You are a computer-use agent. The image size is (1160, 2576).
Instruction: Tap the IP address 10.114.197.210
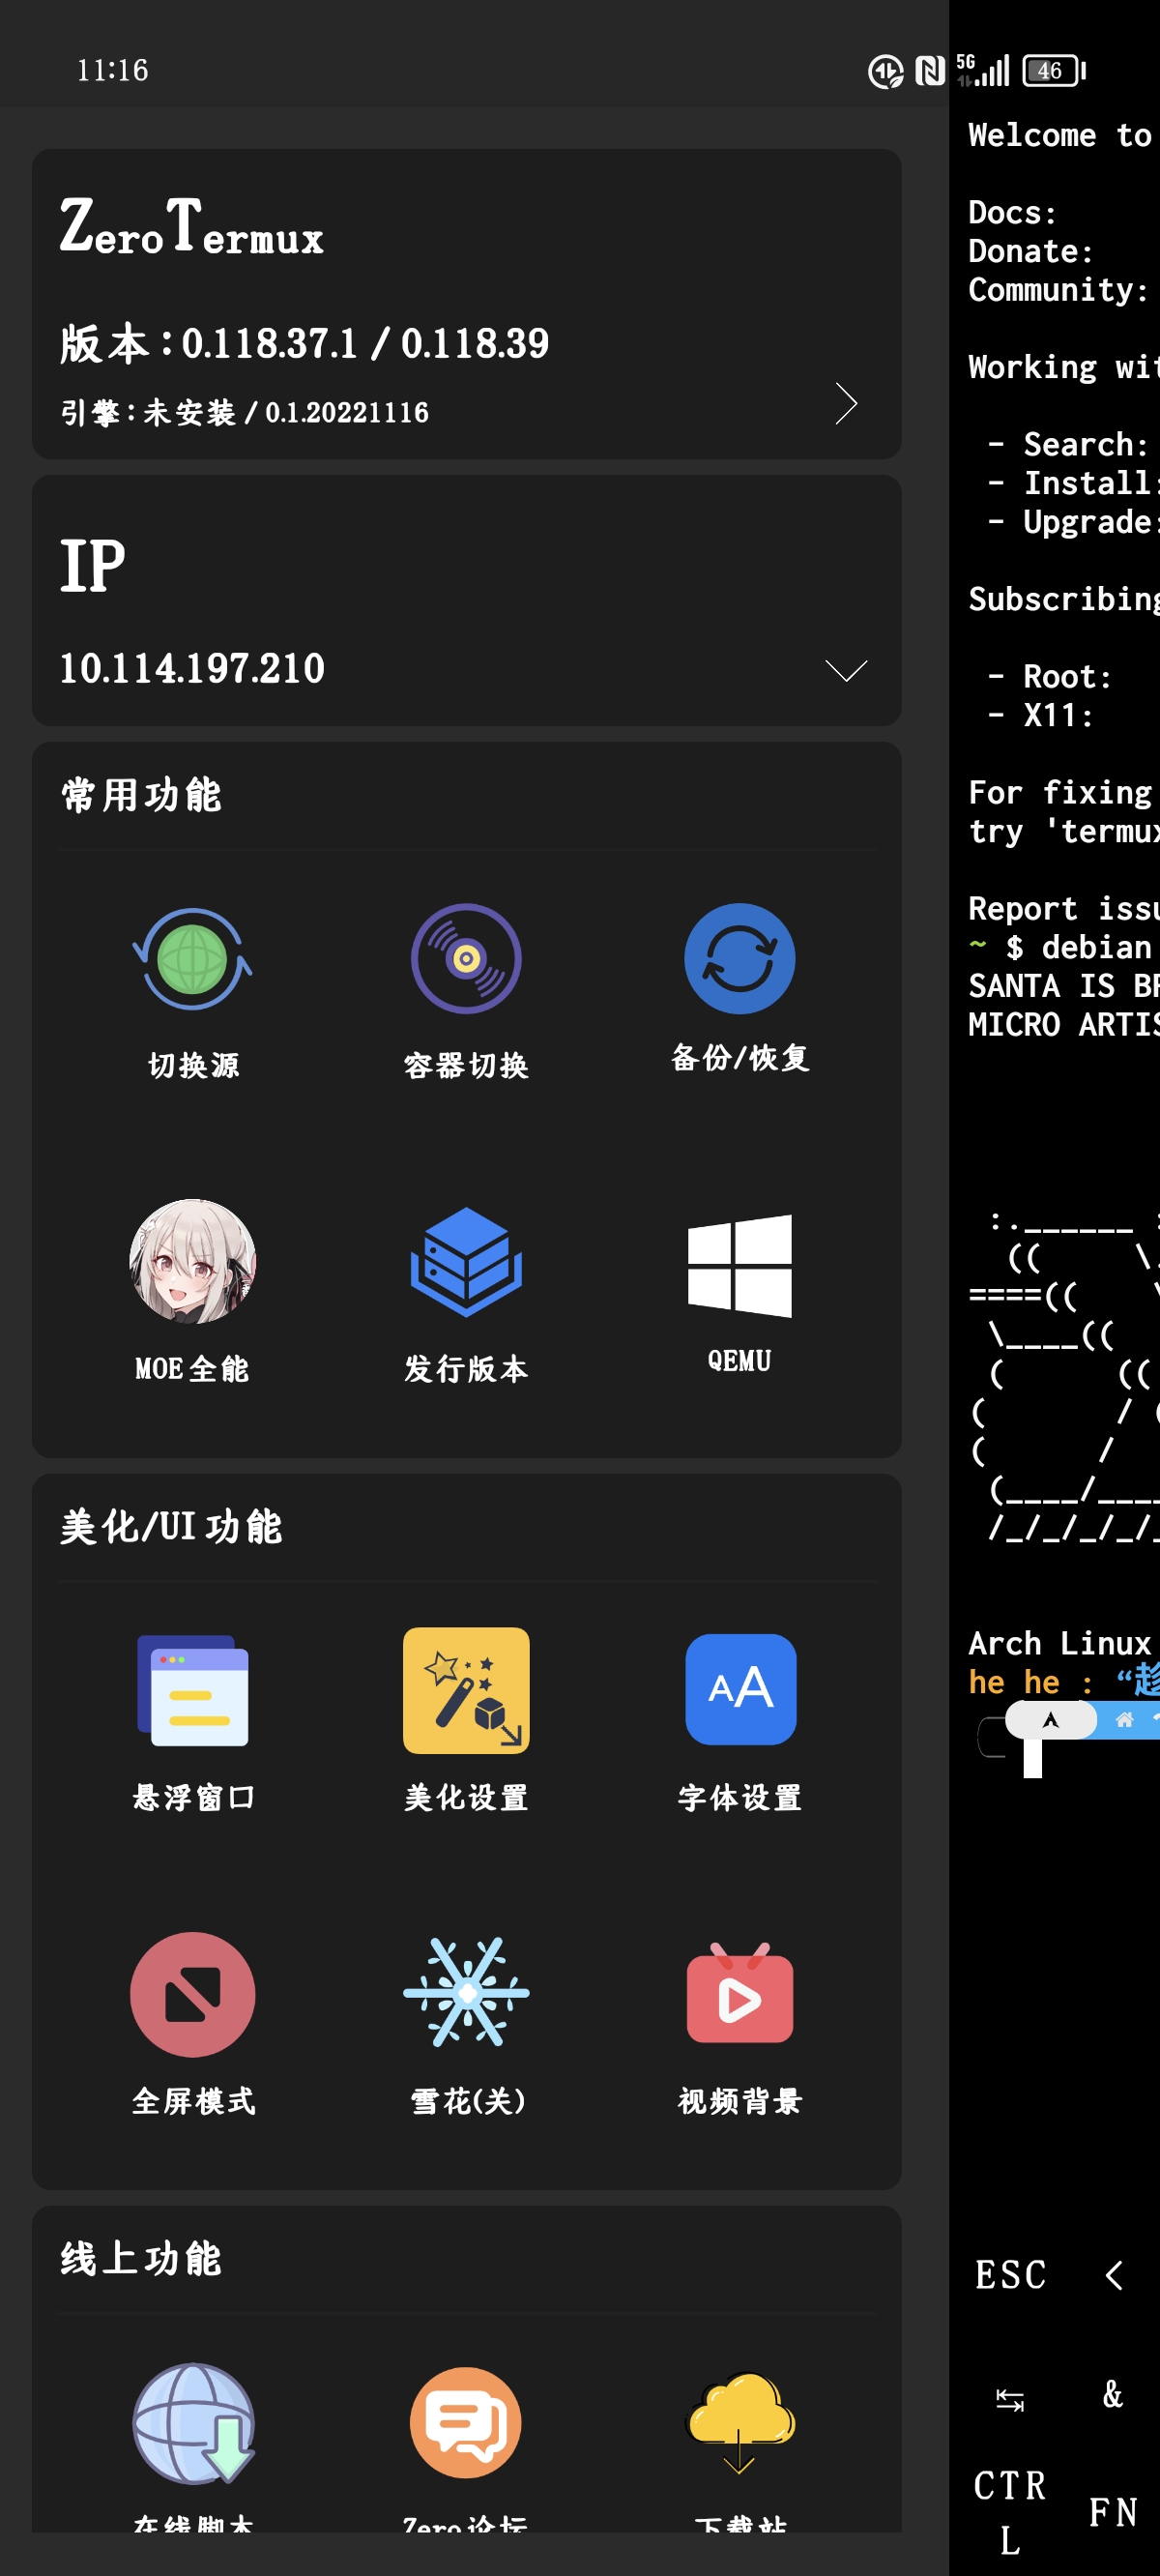[192, 668]
